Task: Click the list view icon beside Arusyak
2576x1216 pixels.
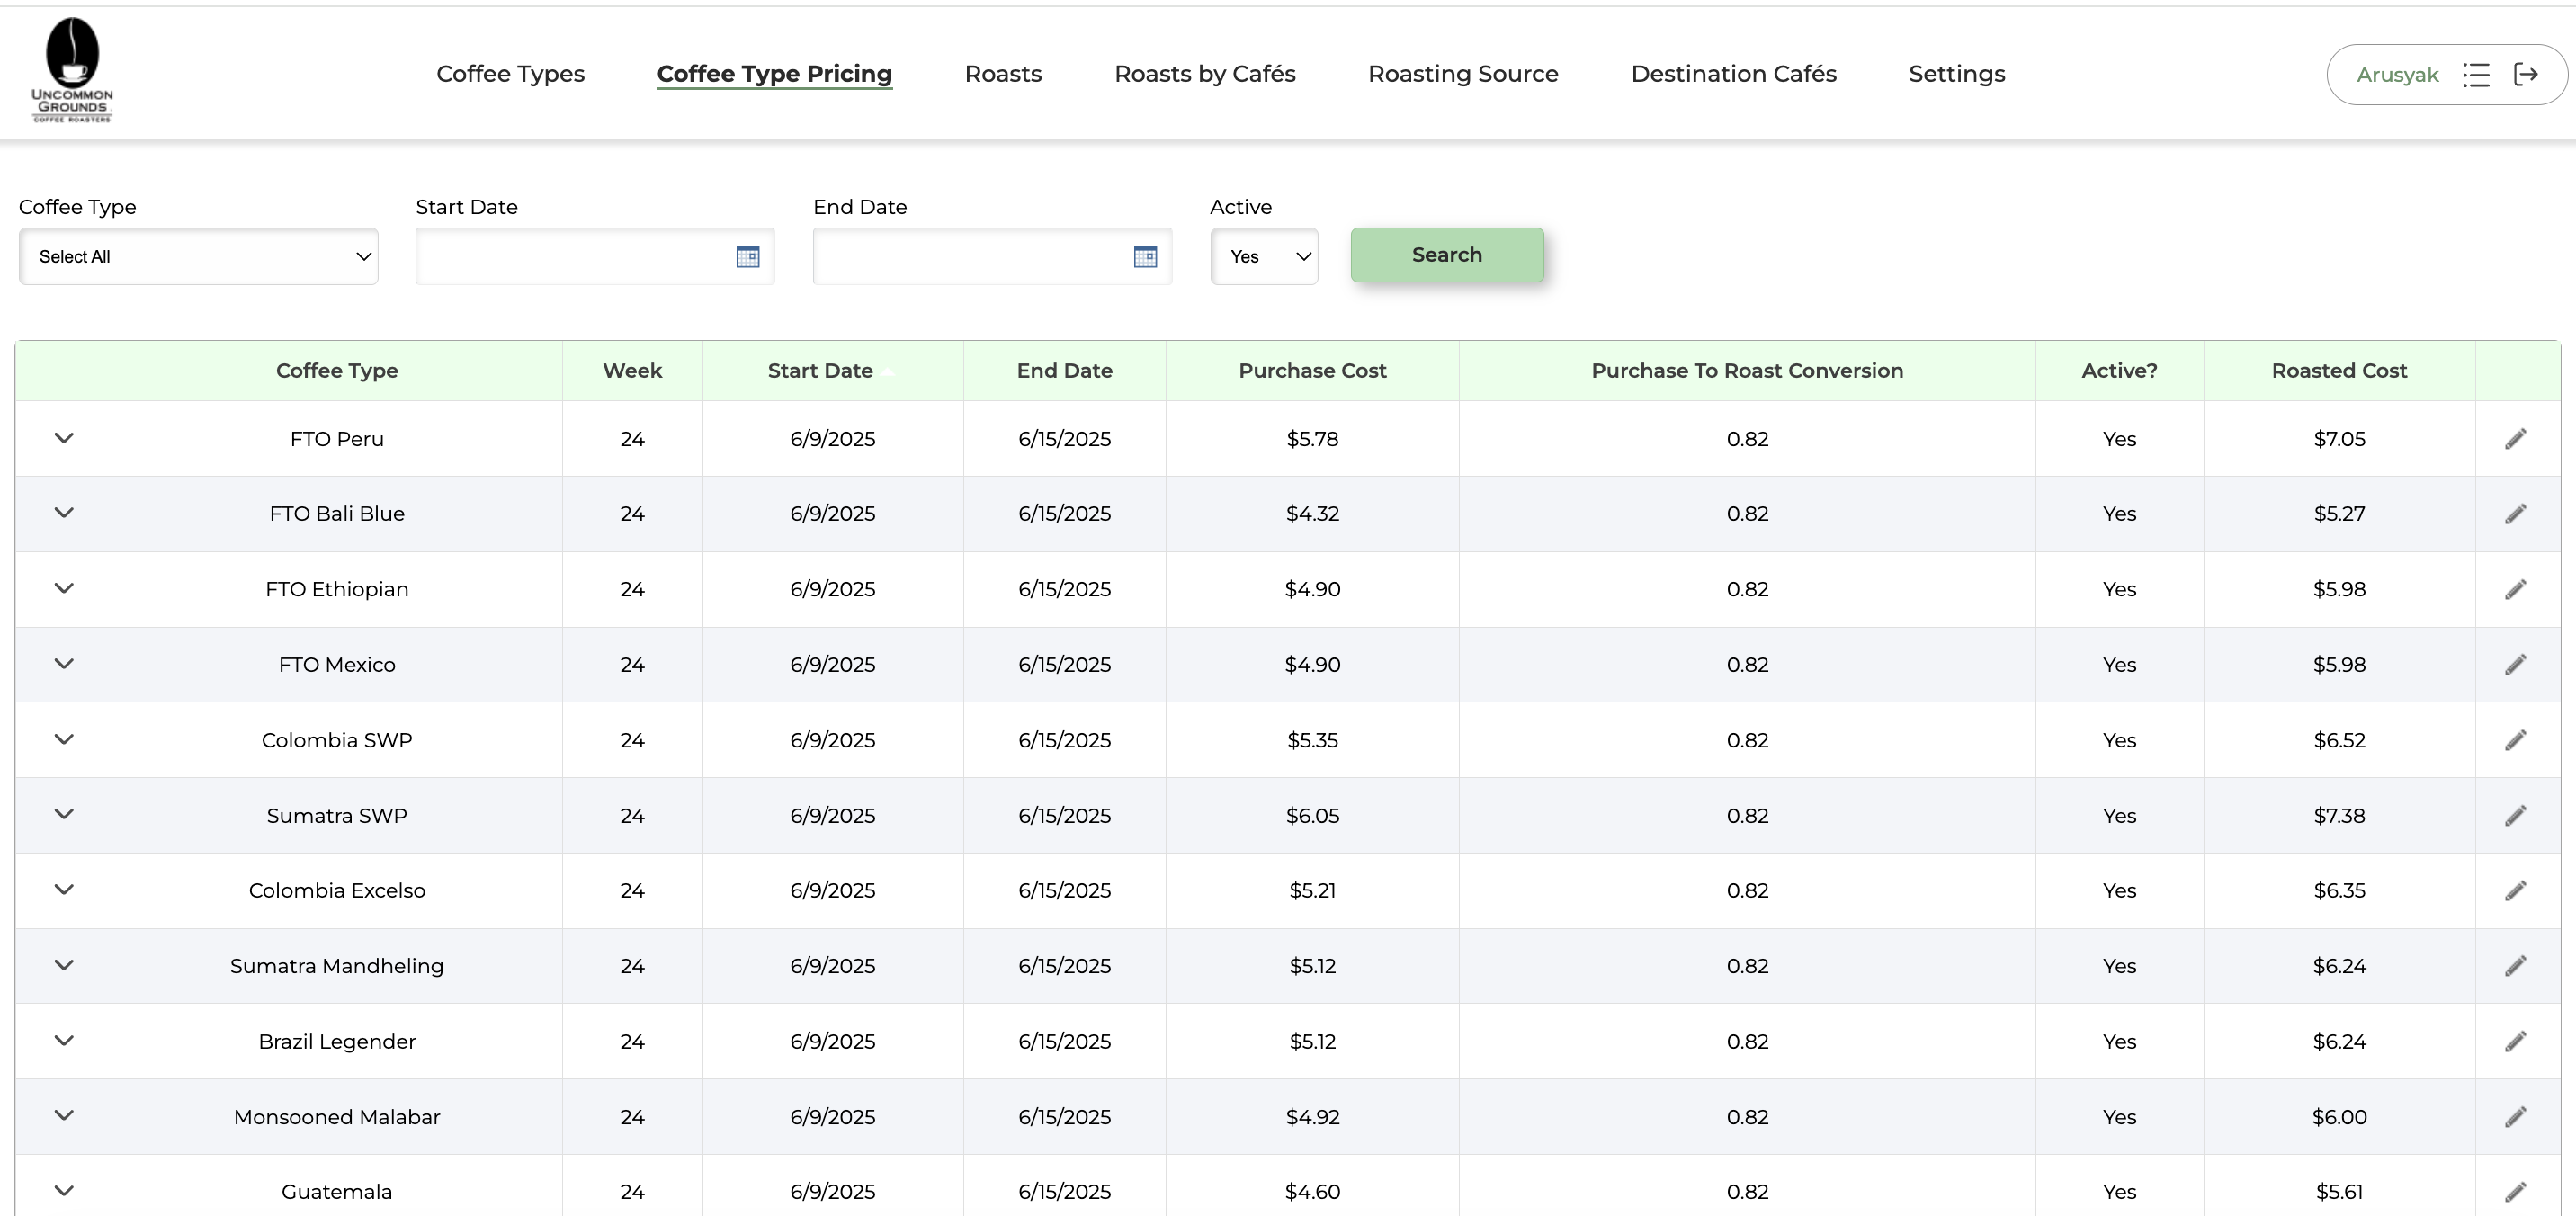Action: [2477, 74]
